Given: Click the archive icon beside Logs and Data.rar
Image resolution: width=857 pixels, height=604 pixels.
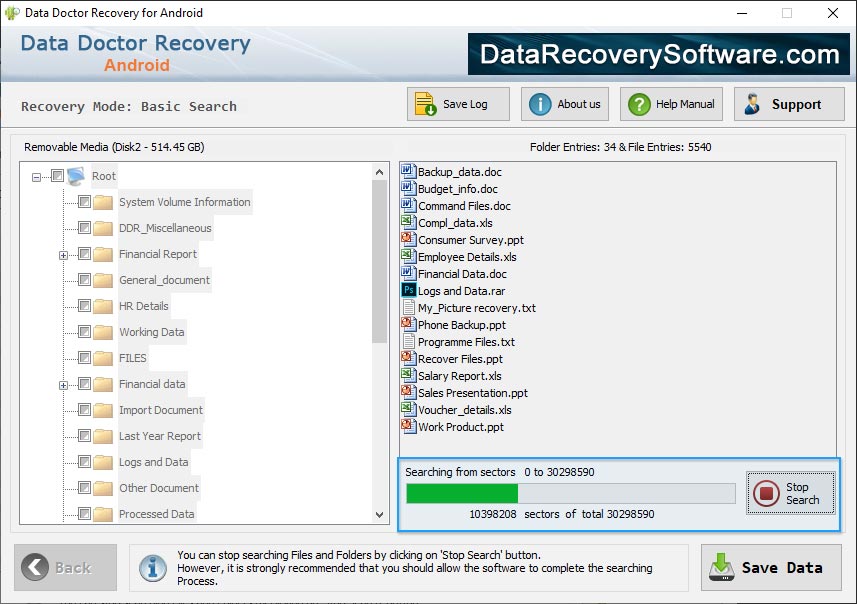Looking at the screenshot, I should pos(408,292).
